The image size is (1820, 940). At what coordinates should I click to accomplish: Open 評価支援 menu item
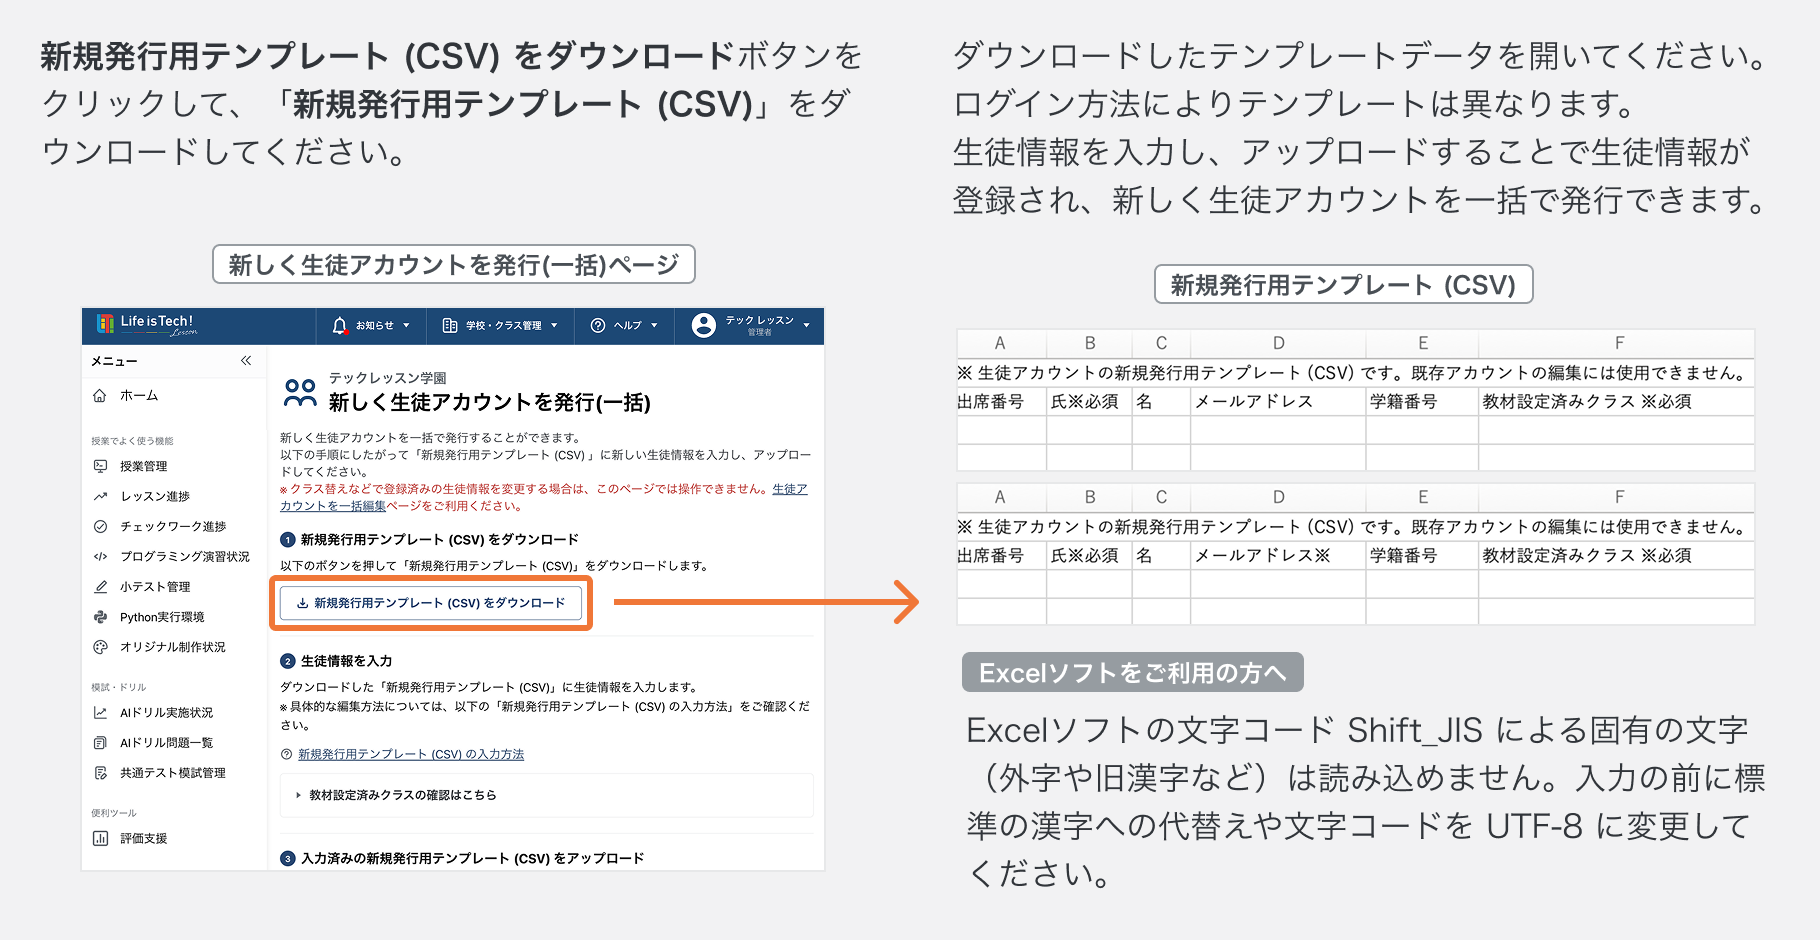click(144, 838)
